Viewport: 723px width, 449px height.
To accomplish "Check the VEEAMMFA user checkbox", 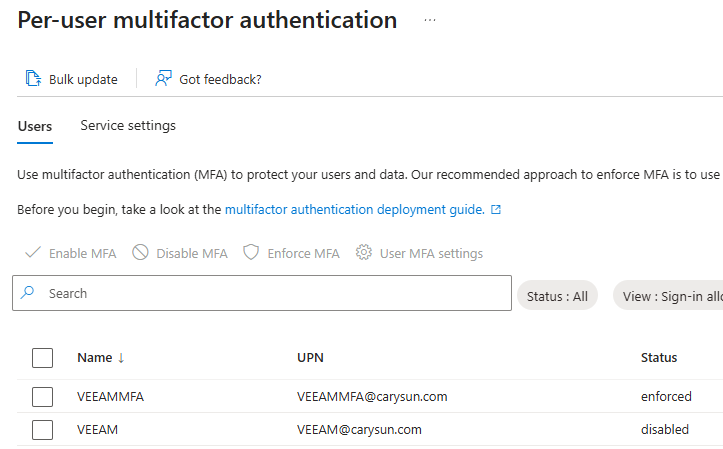I will click(42, 397).
